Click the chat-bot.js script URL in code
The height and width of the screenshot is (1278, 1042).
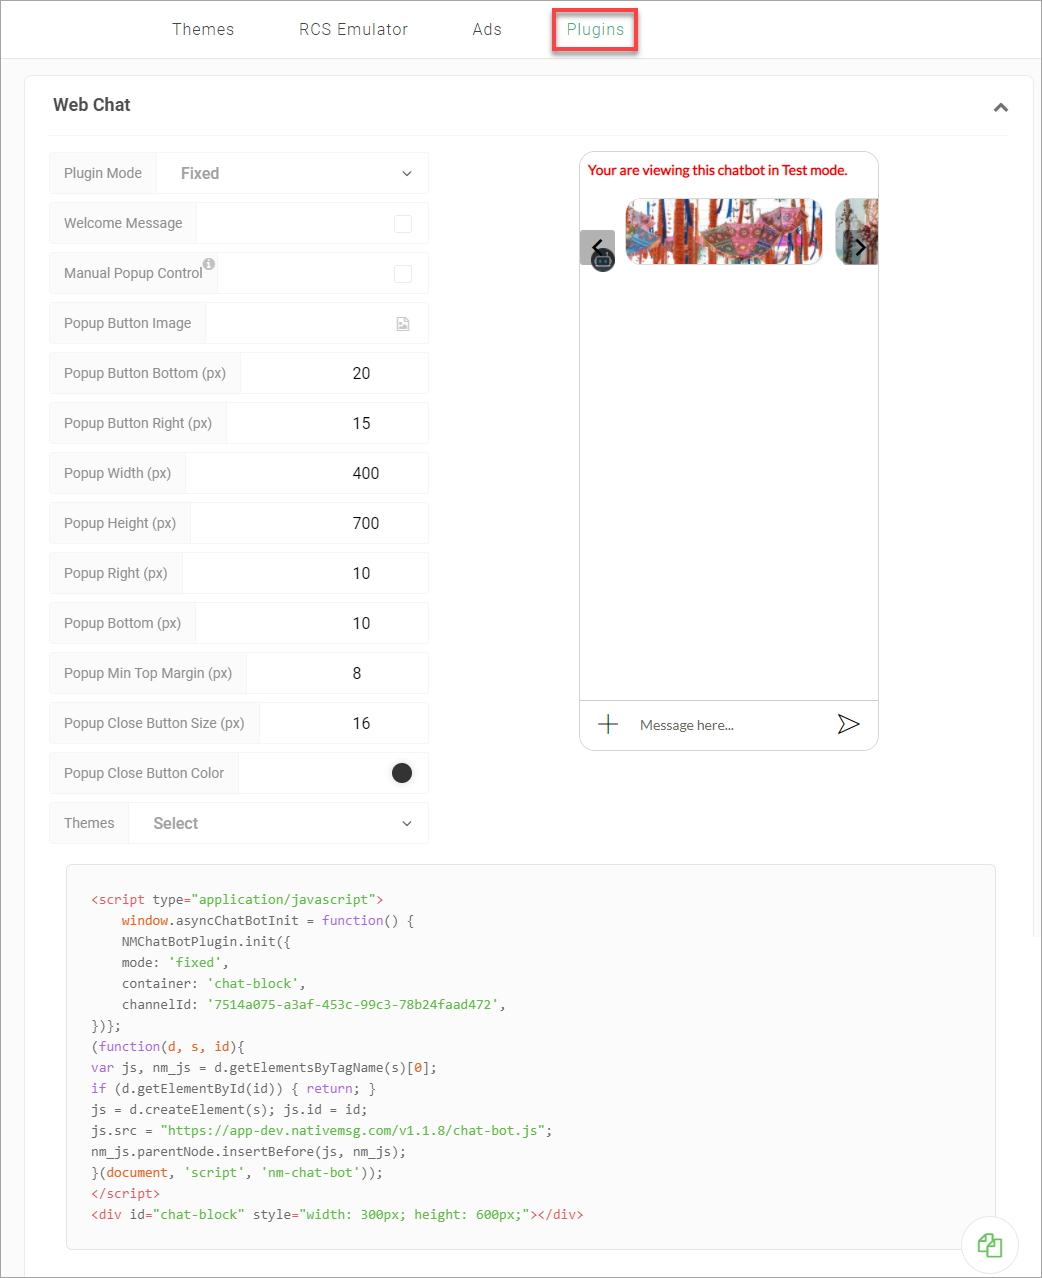click(354, 1130)
